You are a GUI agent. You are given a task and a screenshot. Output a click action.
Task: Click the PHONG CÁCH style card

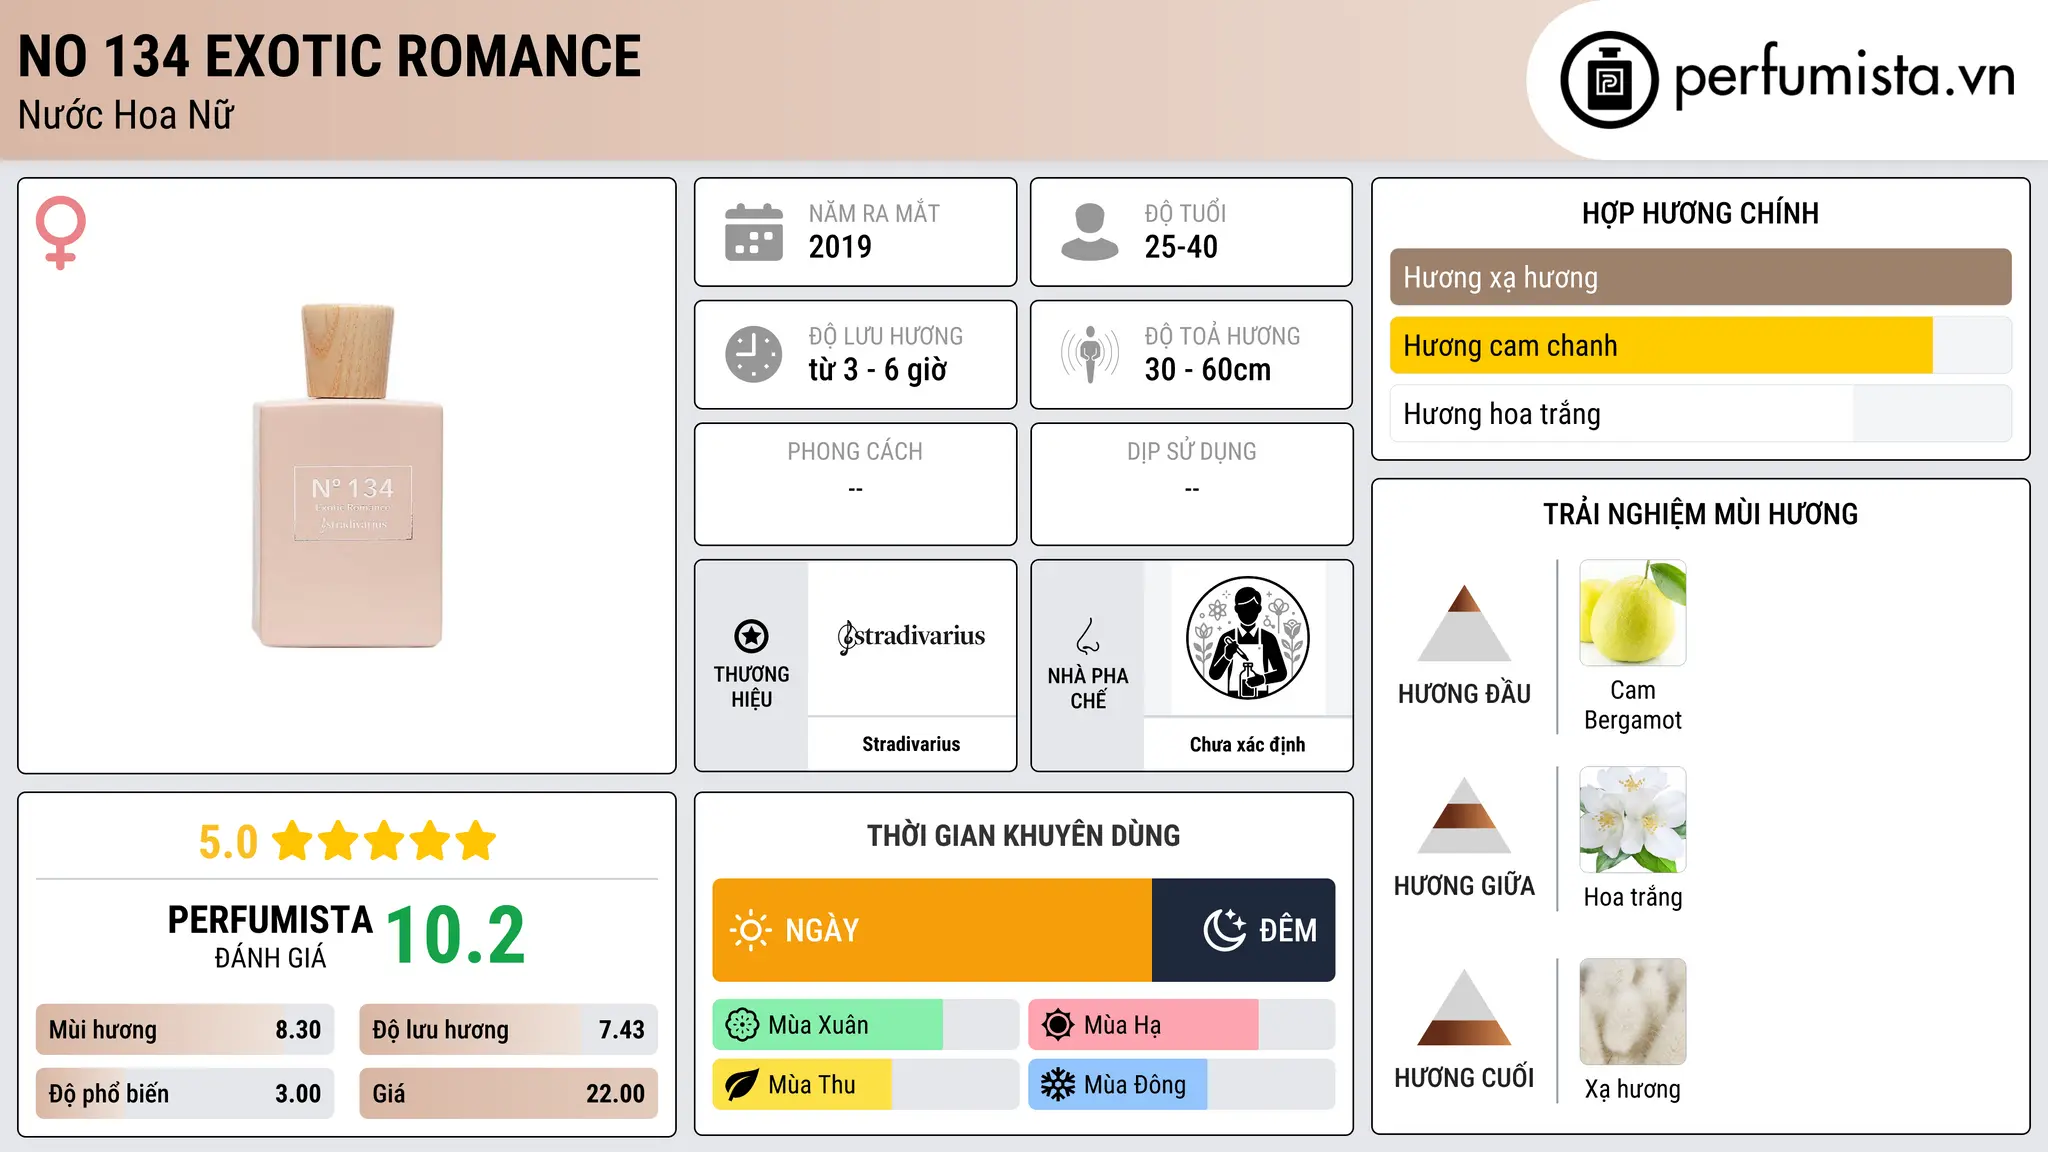click(856, 484)
